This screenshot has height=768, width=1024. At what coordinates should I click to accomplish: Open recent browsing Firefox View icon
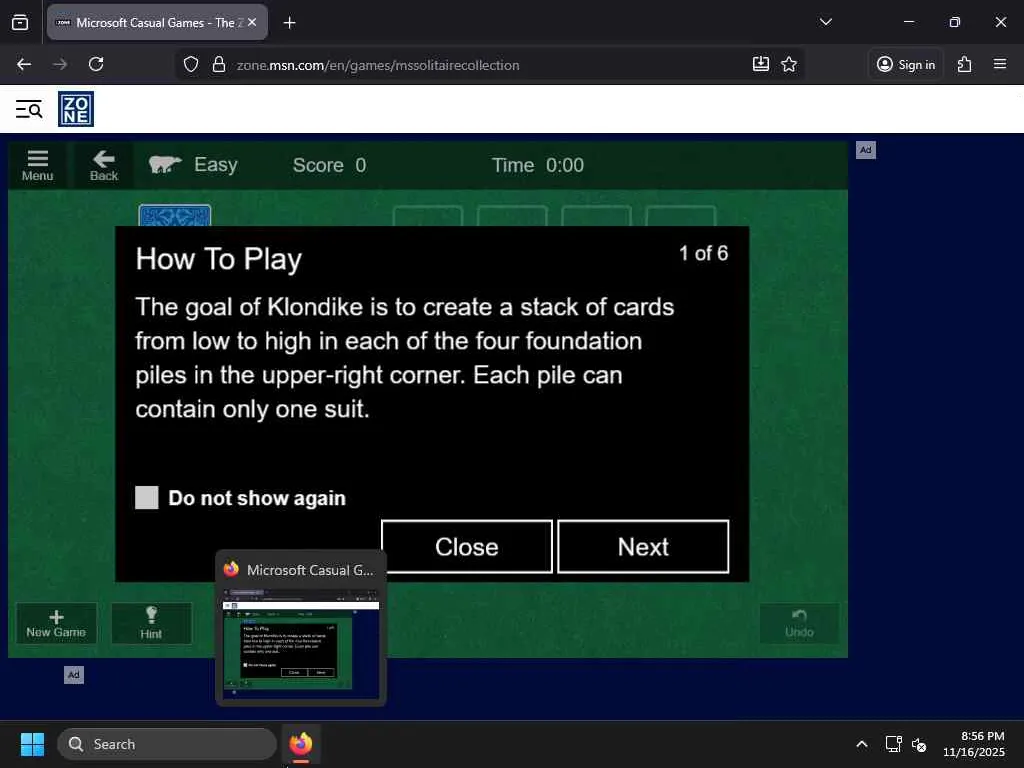pos(20,22)
